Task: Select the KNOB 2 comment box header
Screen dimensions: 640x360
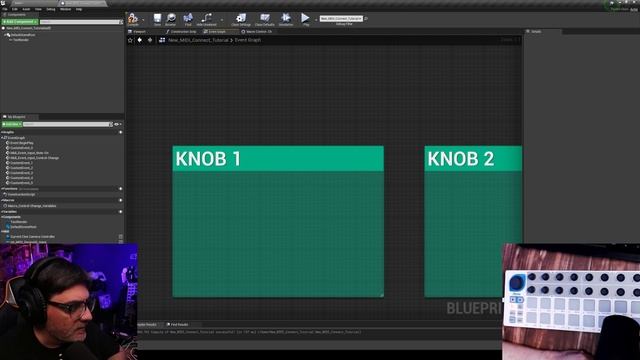Action: 473,158
